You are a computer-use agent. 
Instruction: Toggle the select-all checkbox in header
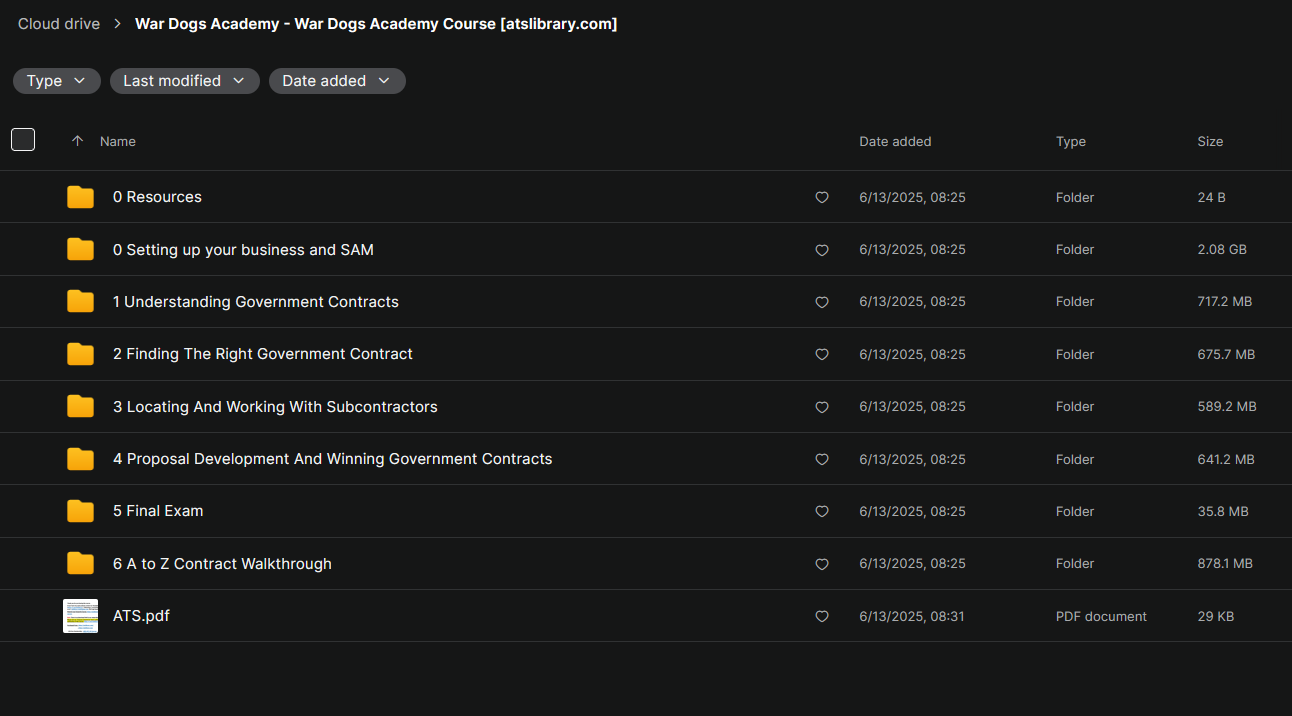[23, 140]
